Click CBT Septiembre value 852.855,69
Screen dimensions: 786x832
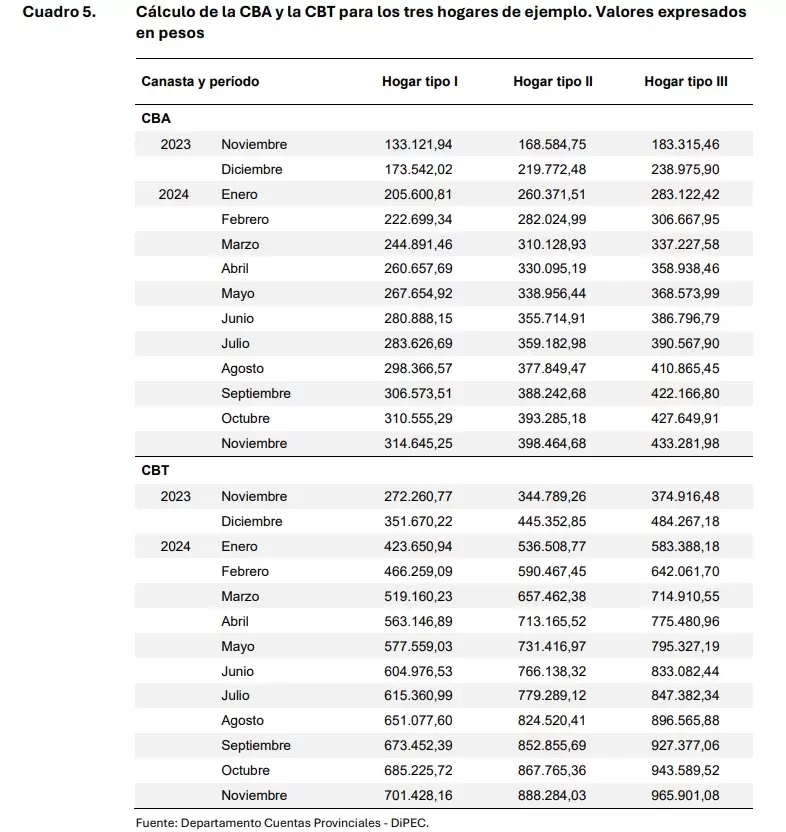[x=552, y=746]
